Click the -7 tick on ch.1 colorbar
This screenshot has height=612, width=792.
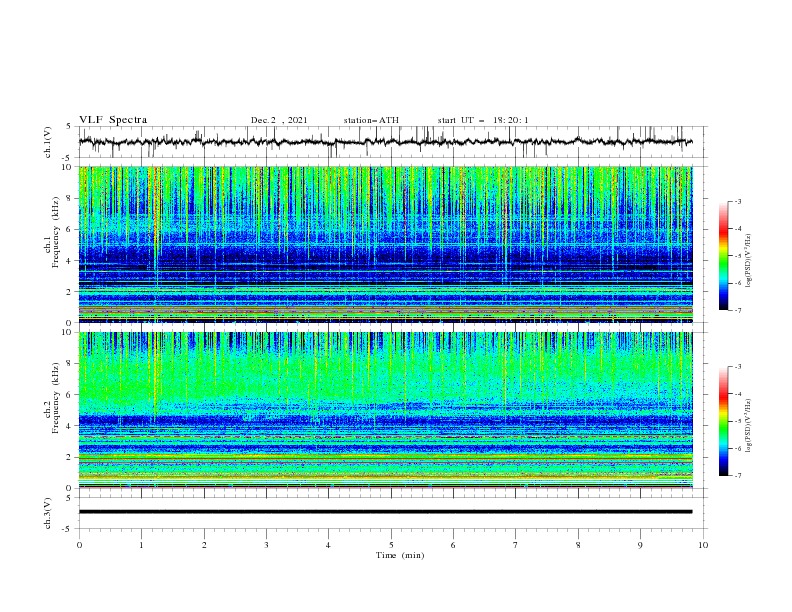point(738,310)
